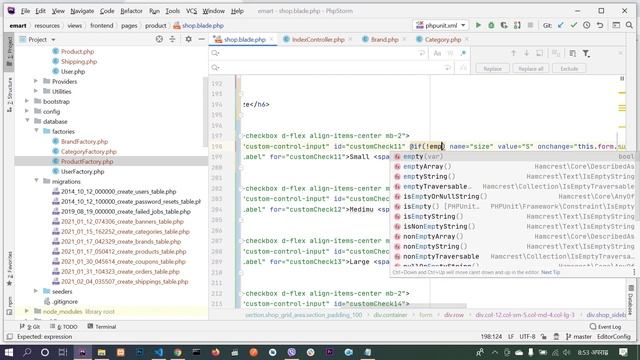Click the Exclude button

point(569,69)
